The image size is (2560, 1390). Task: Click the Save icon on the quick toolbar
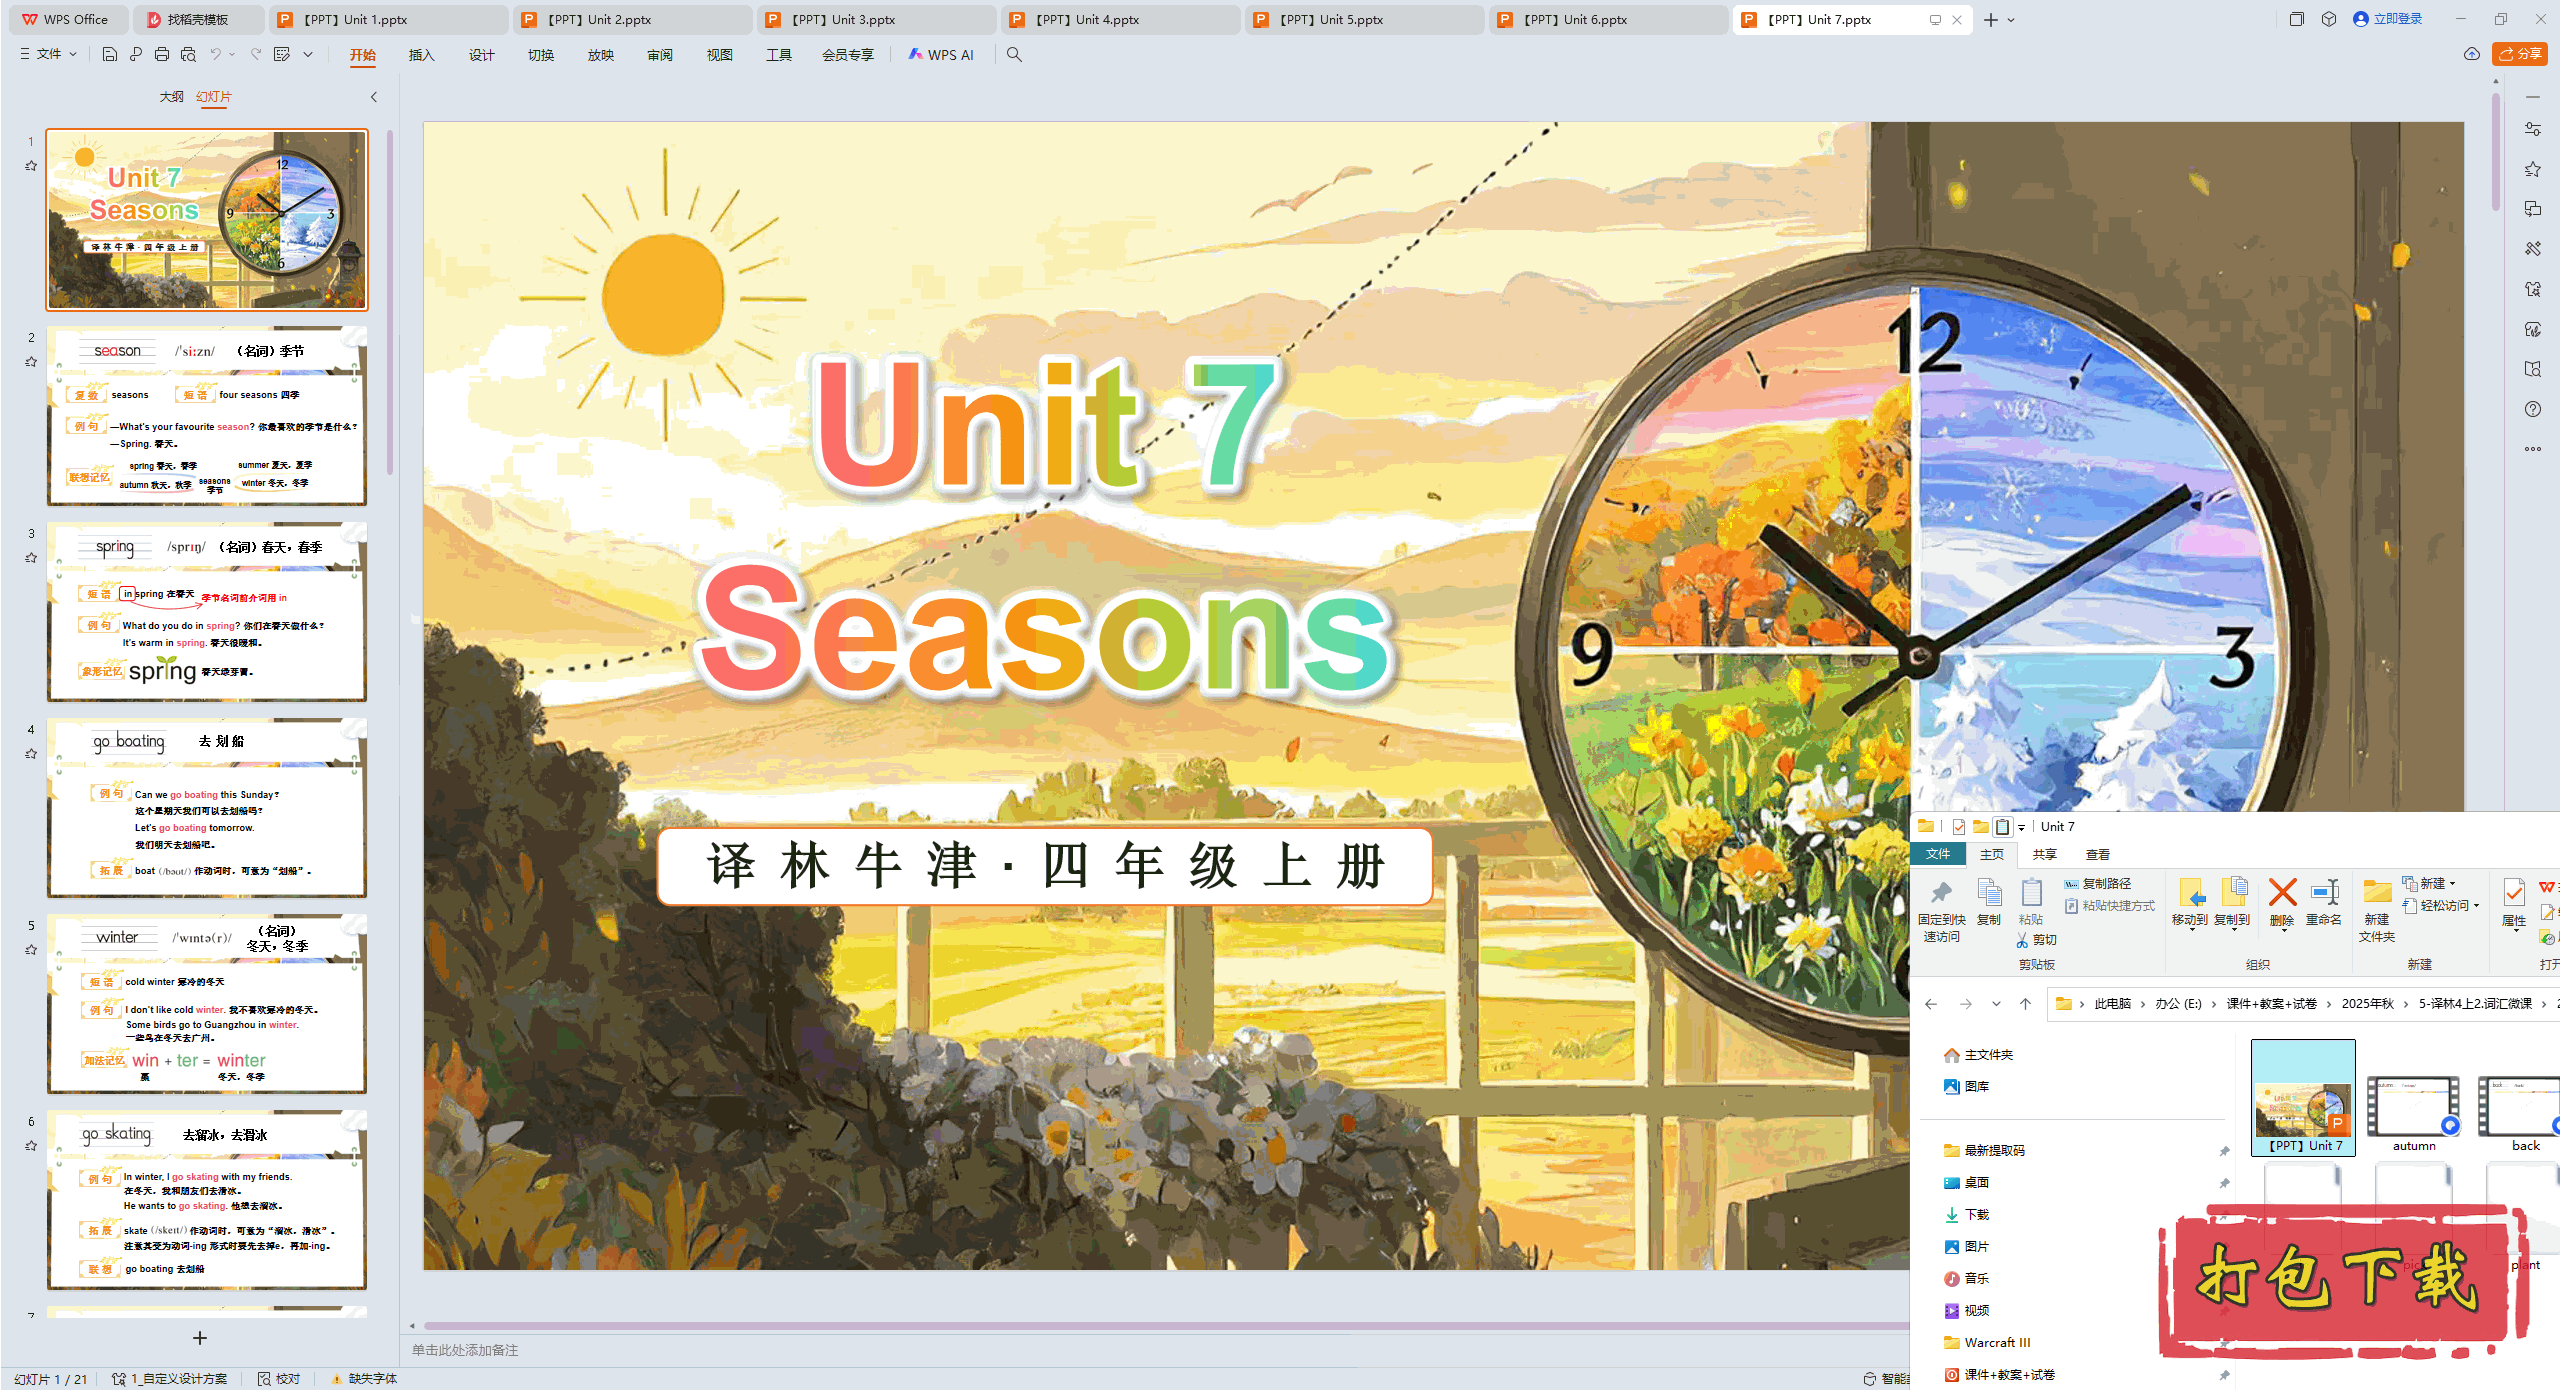pyautogui.click(x=109, y=55)
